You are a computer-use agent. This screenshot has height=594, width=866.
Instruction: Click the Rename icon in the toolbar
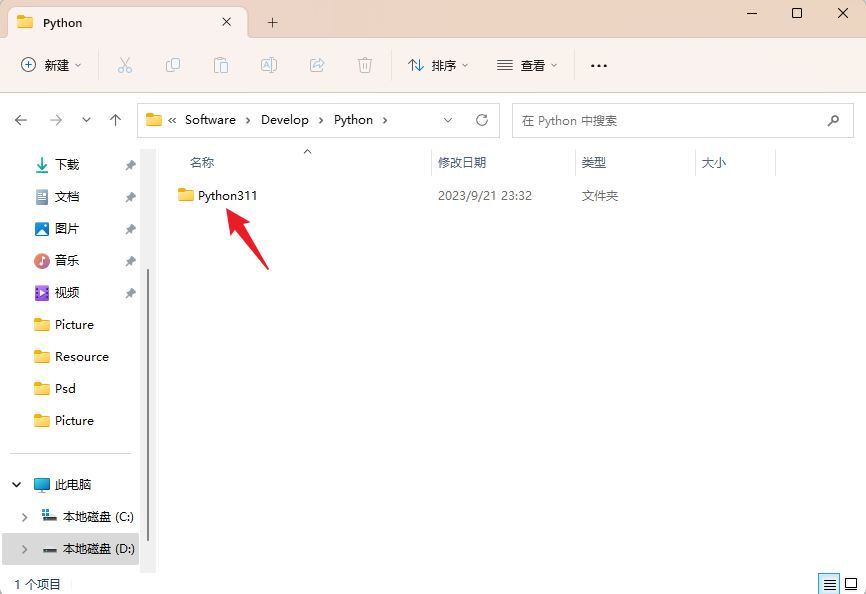click(268, 64)
